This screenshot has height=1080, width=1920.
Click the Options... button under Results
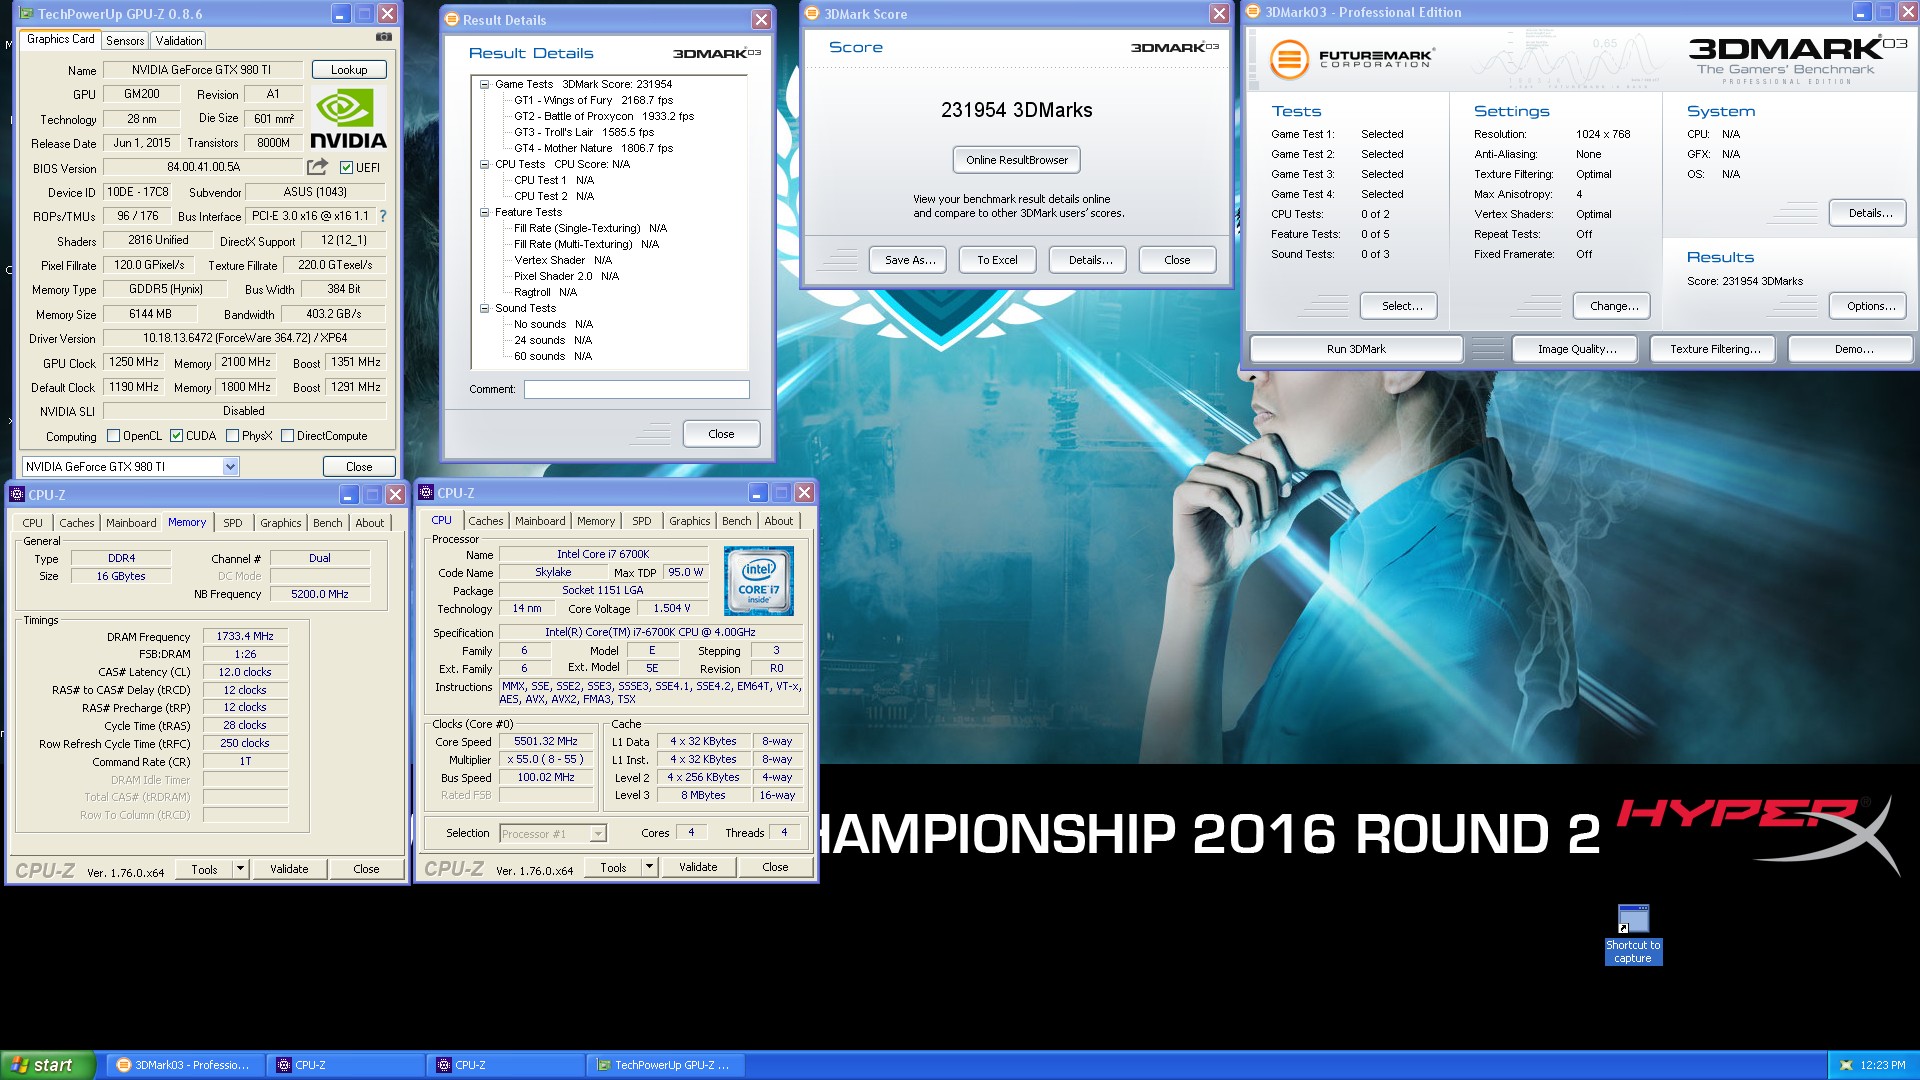click(1869, 306)
